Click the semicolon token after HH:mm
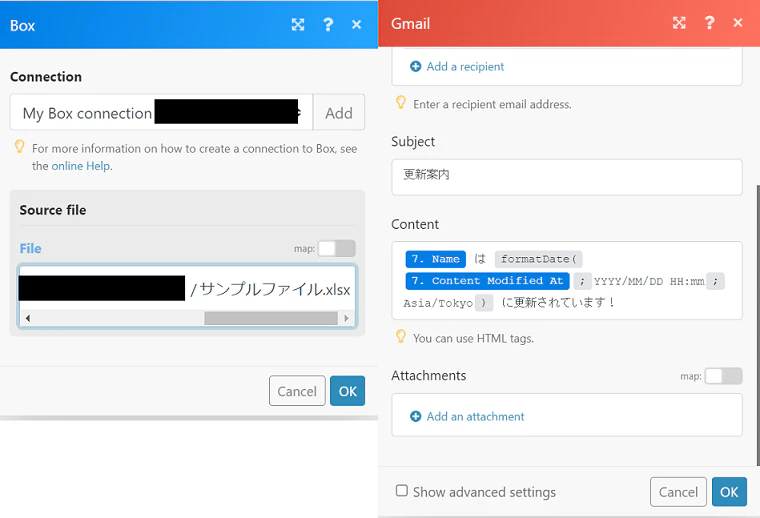Image resolution: width=760 pixels, height=518 pixels. 715,281
